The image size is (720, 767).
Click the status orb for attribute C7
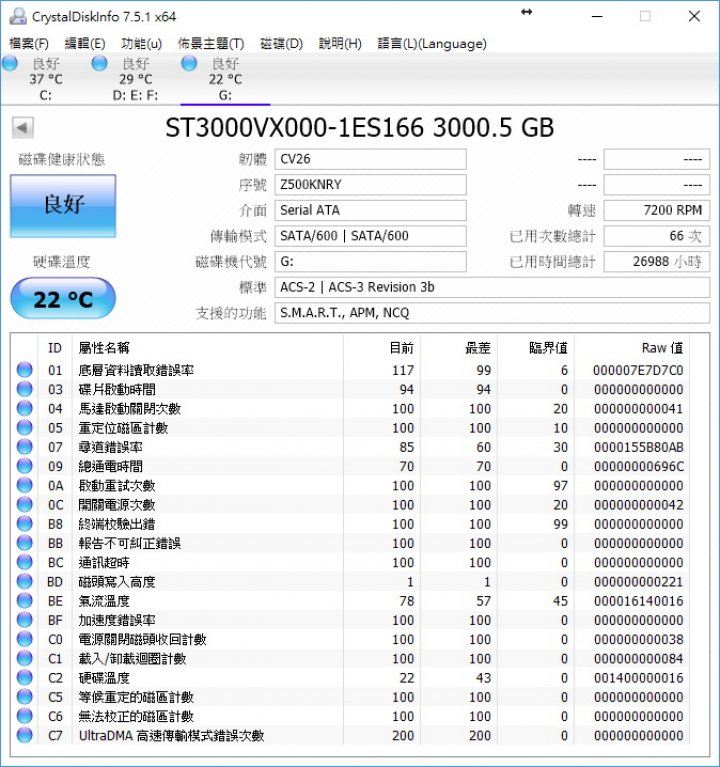point(24,735)
